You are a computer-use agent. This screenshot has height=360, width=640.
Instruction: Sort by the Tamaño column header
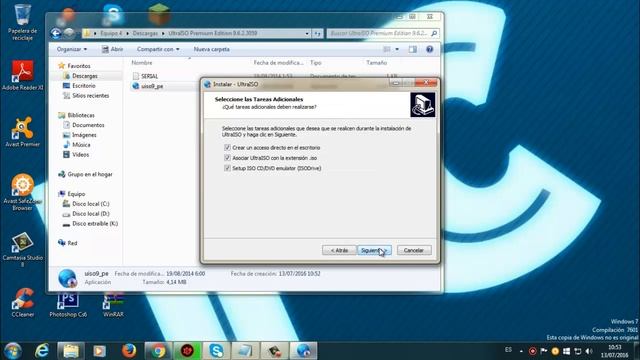click(x=376, y=62)
